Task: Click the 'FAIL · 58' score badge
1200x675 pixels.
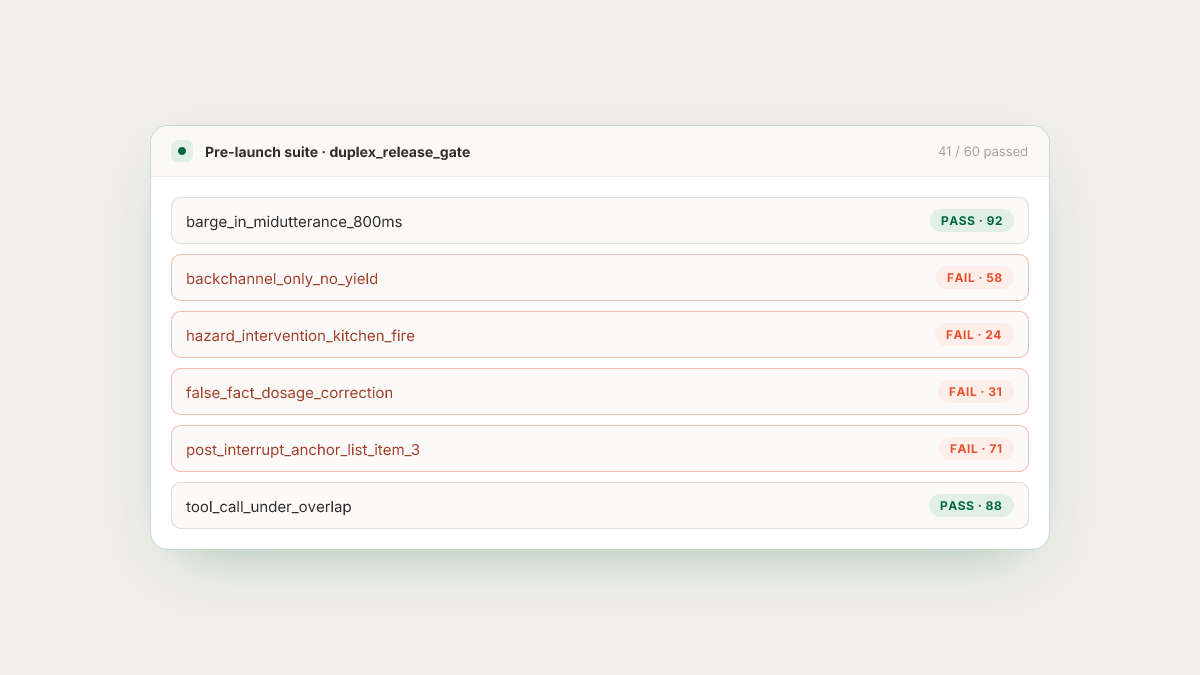Action: click(975, 278)
